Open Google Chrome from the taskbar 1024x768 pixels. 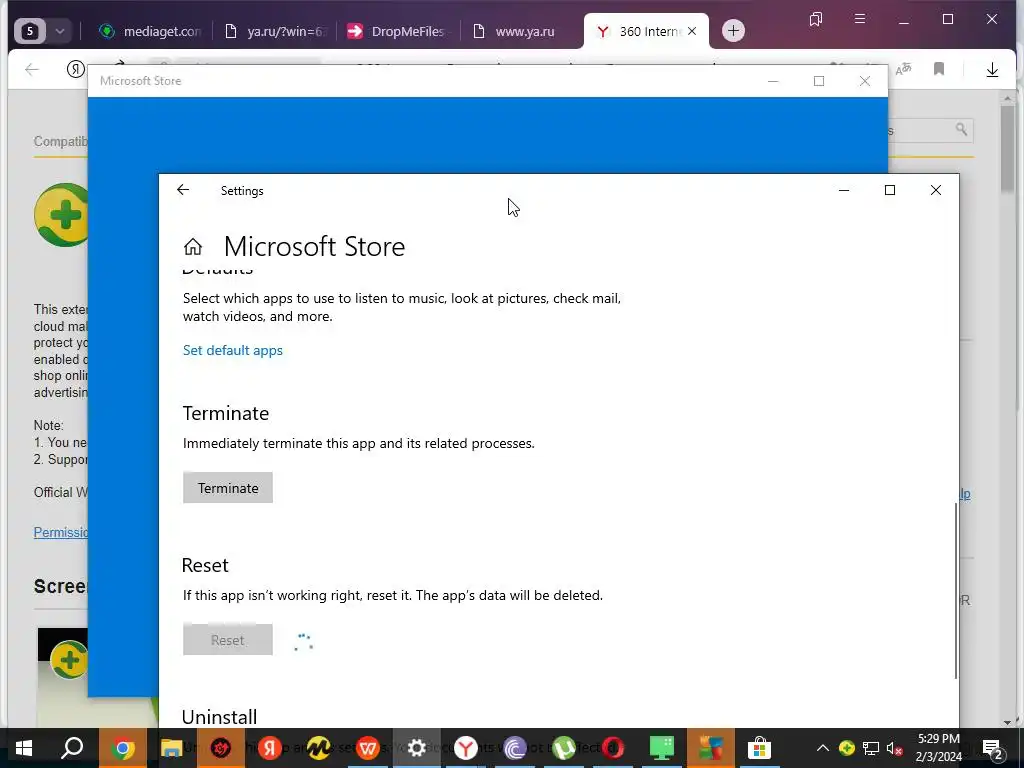[x=122, y=748]
